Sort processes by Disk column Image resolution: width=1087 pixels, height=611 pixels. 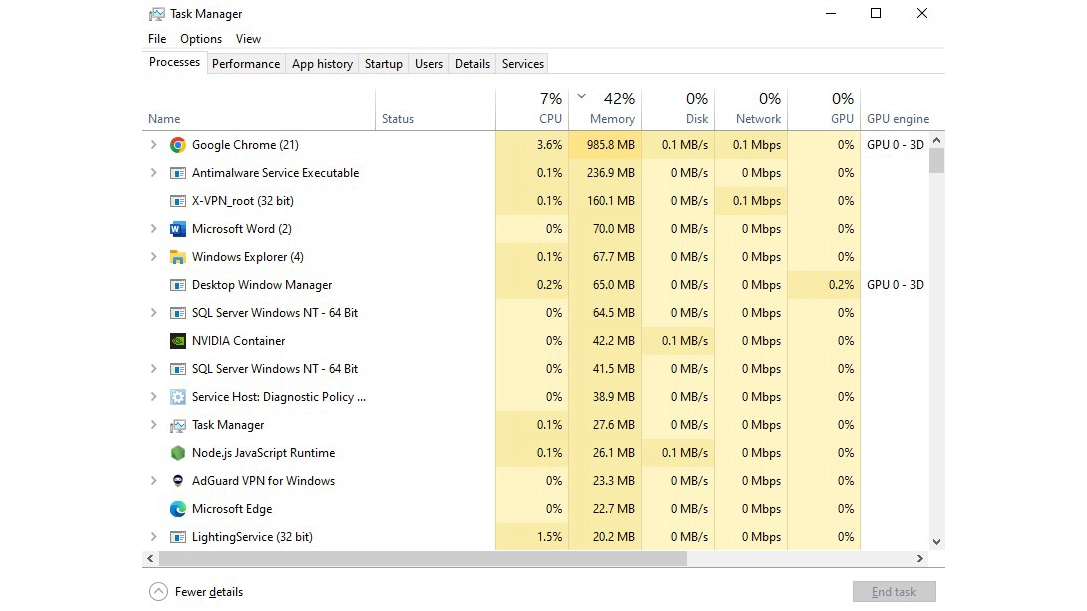(x=678, y=110)
